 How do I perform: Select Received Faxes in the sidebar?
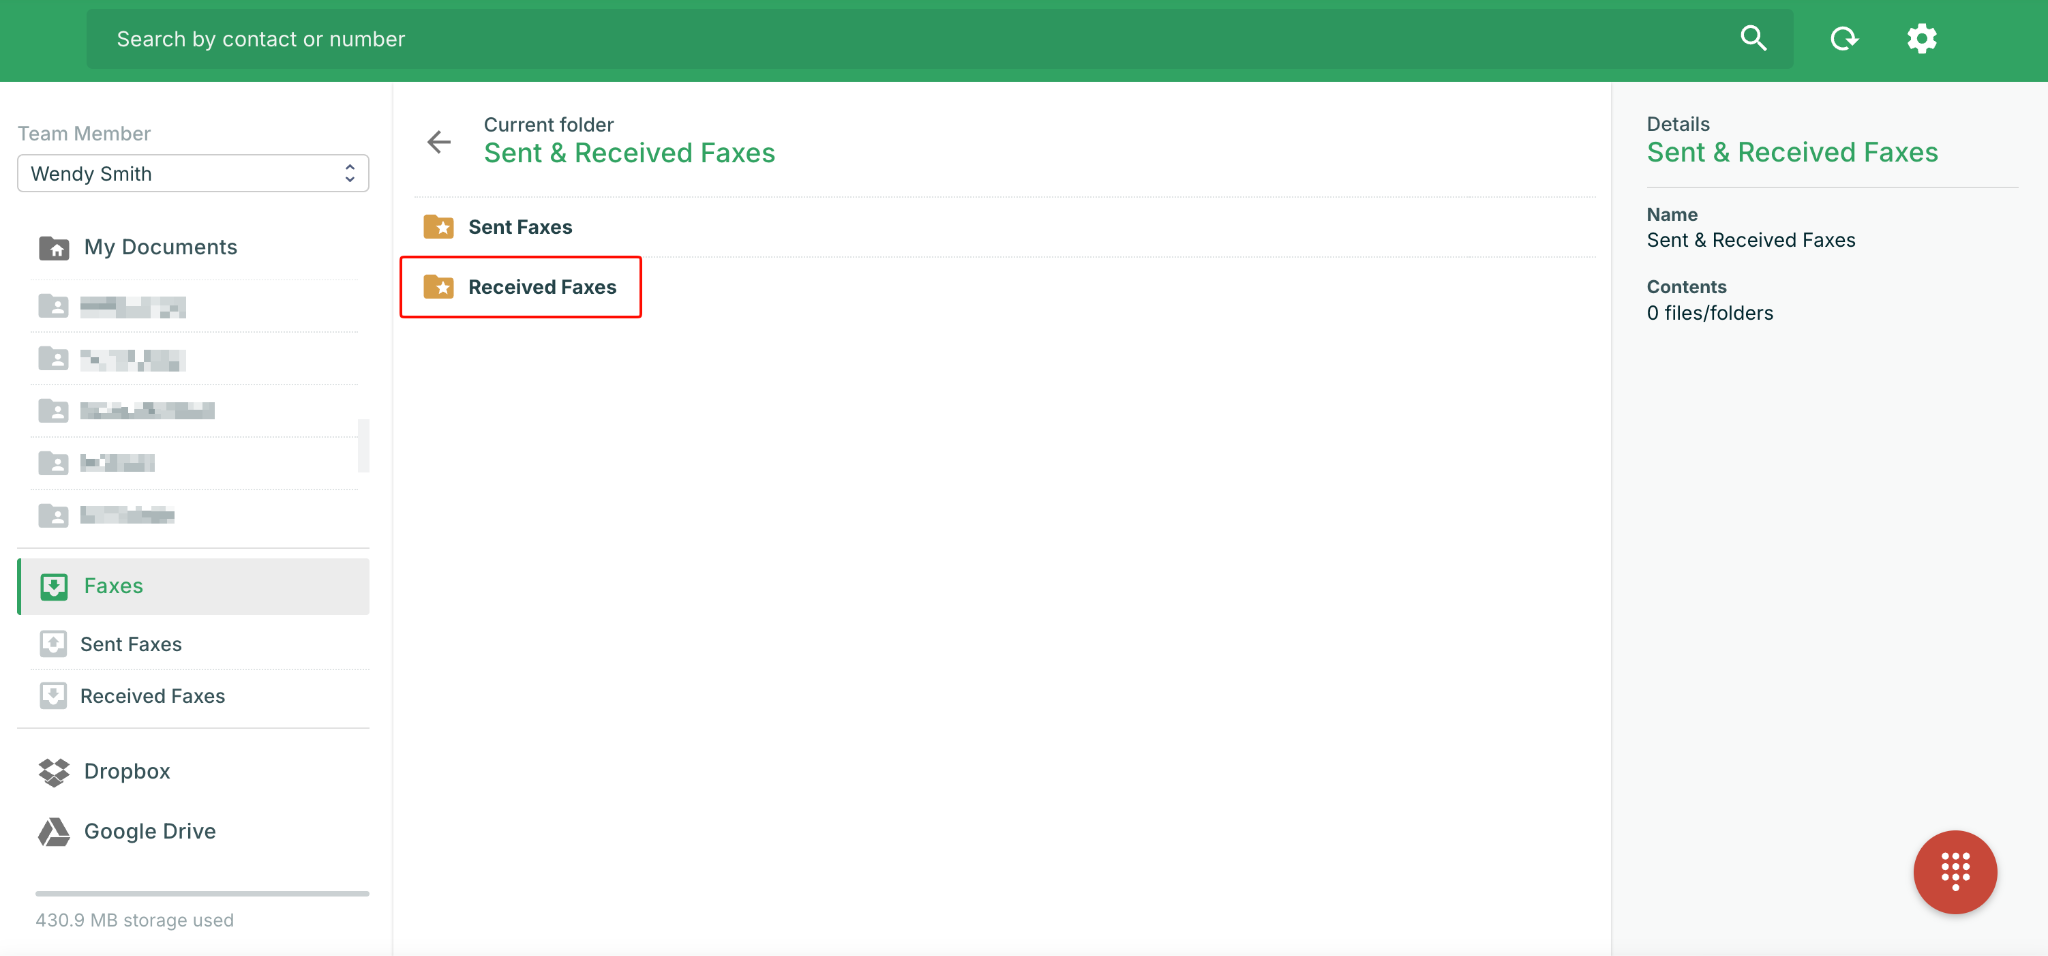pyautogui.click(x=152, y=696)
